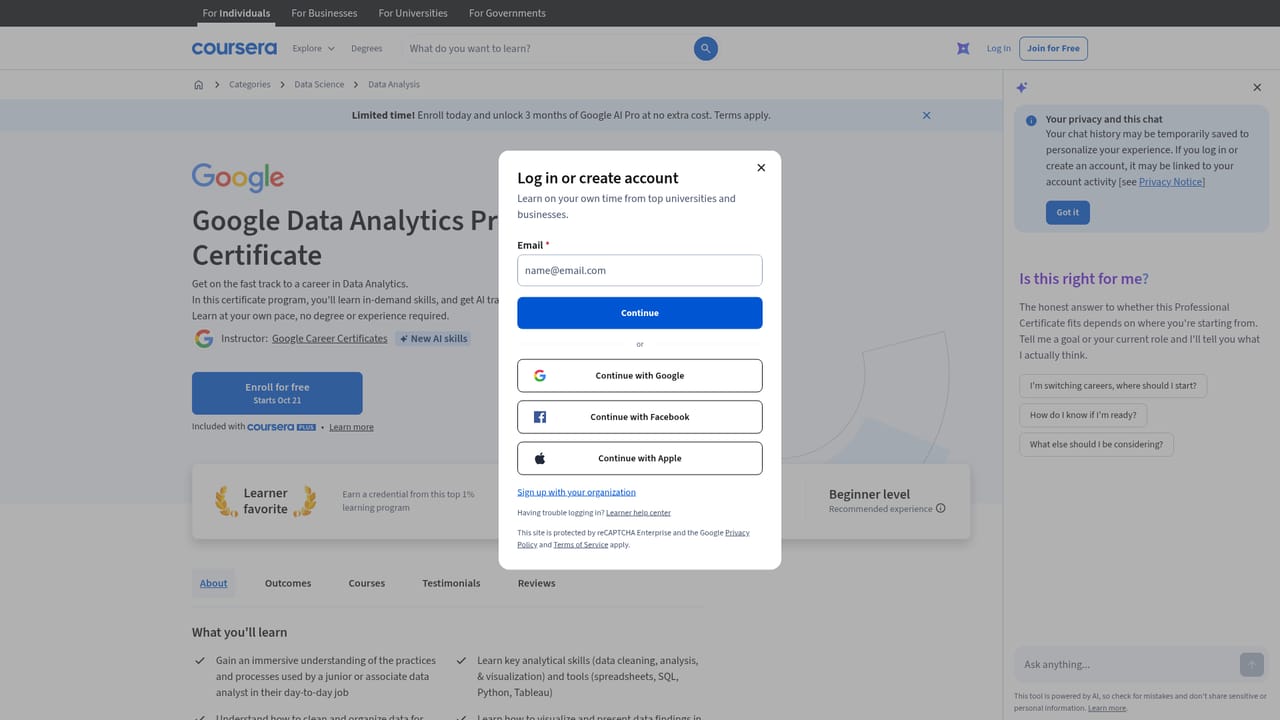Select 'I'm switching careers' suggestion chip
This screenshot has height=720, width=1280.
[1114, 385]
